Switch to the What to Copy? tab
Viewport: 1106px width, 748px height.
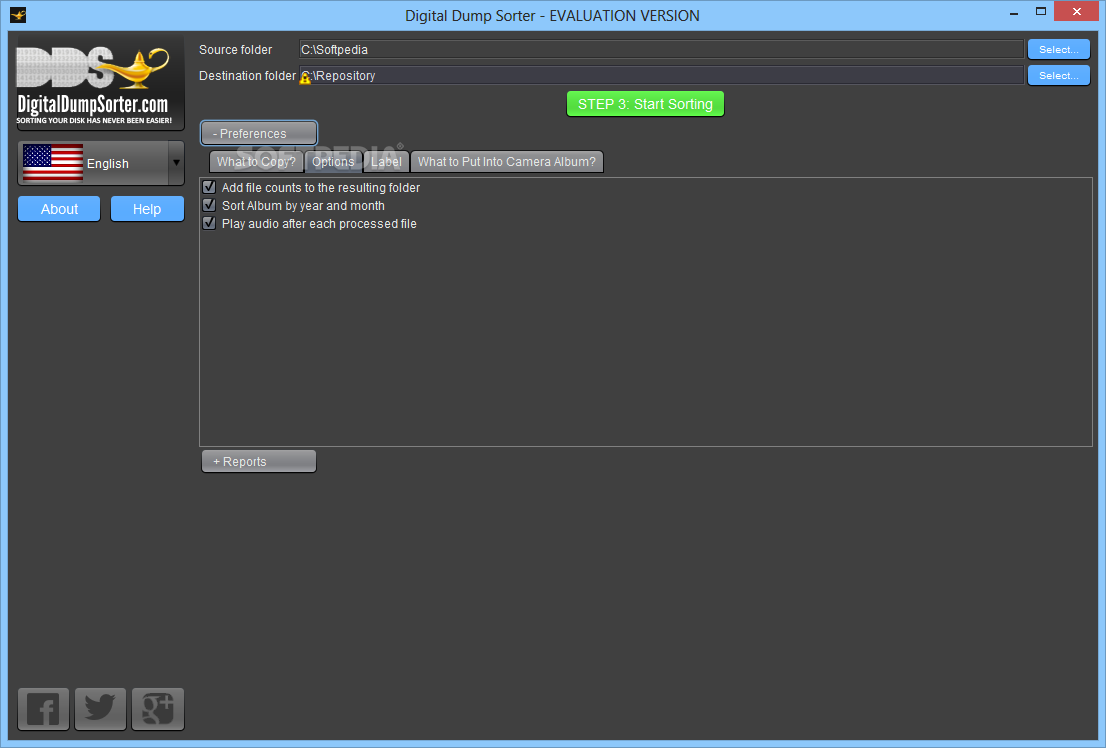pyautogui.click(x=256, y=162)
